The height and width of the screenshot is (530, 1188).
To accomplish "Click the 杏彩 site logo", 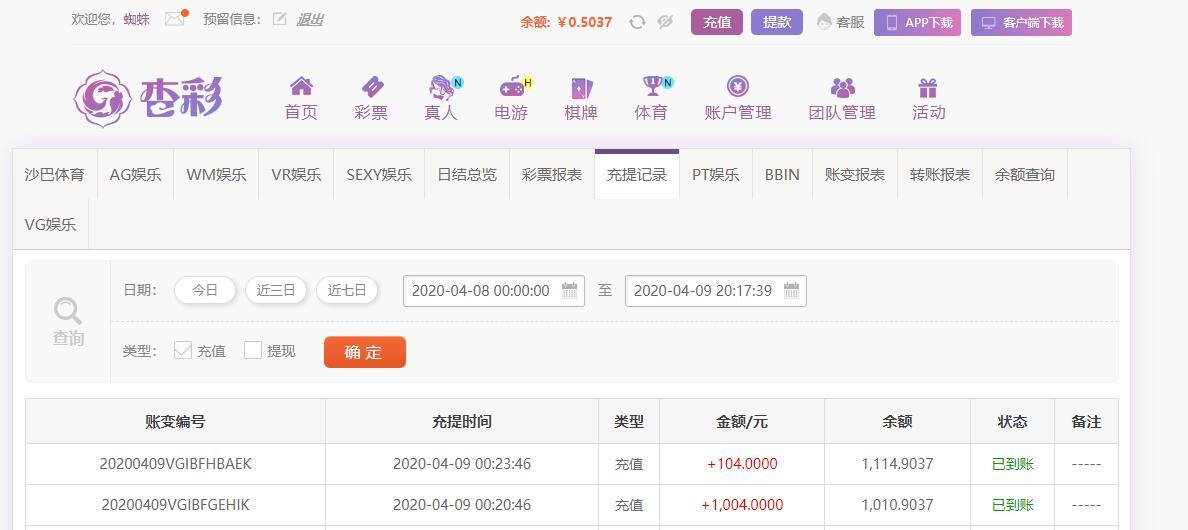I will [148, 98].
